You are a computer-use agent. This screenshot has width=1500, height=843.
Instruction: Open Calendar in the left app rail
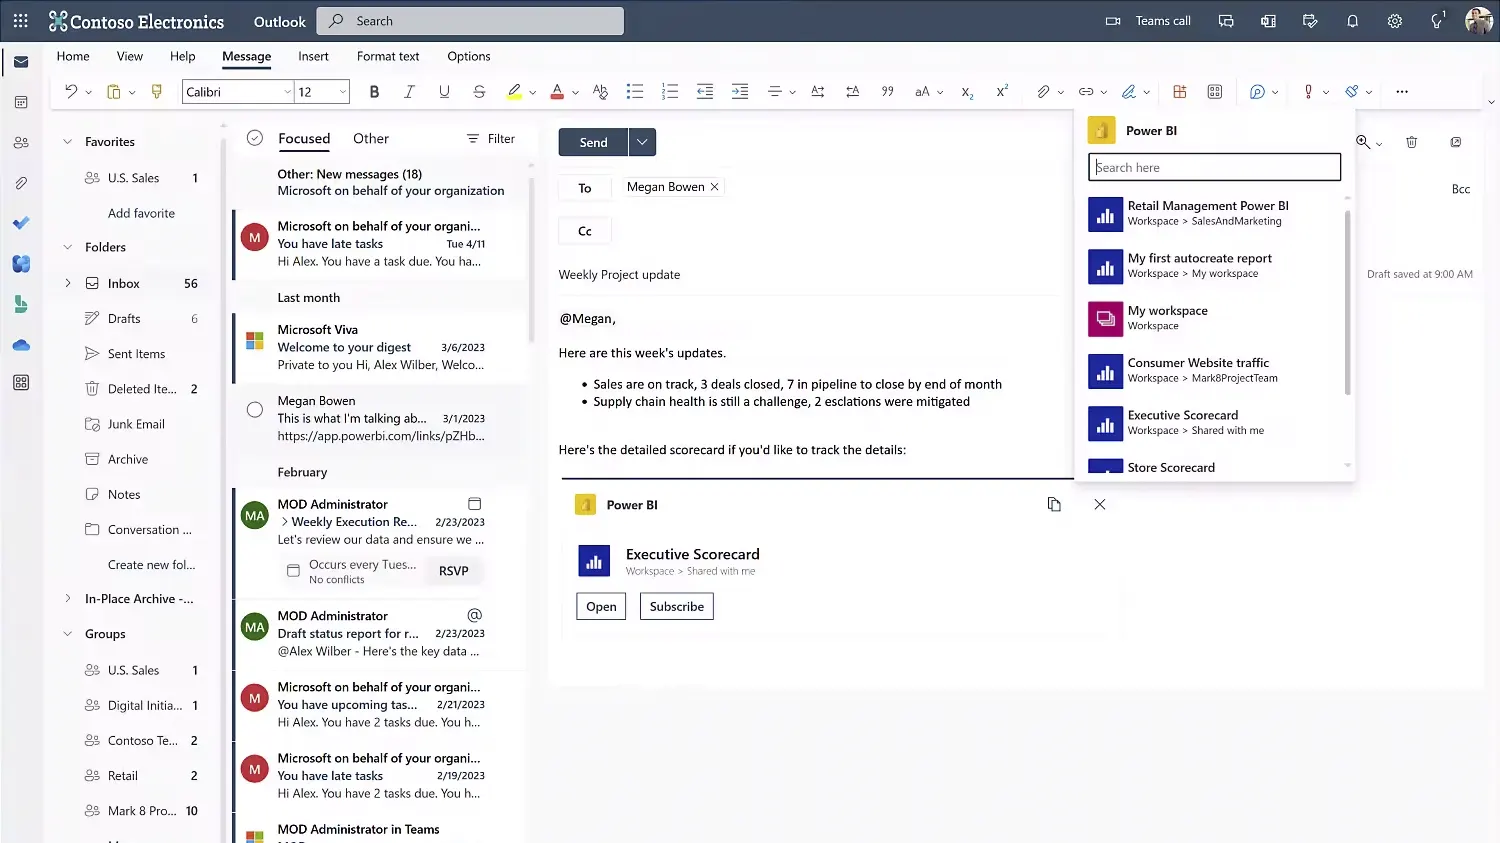tap(21, 102)
